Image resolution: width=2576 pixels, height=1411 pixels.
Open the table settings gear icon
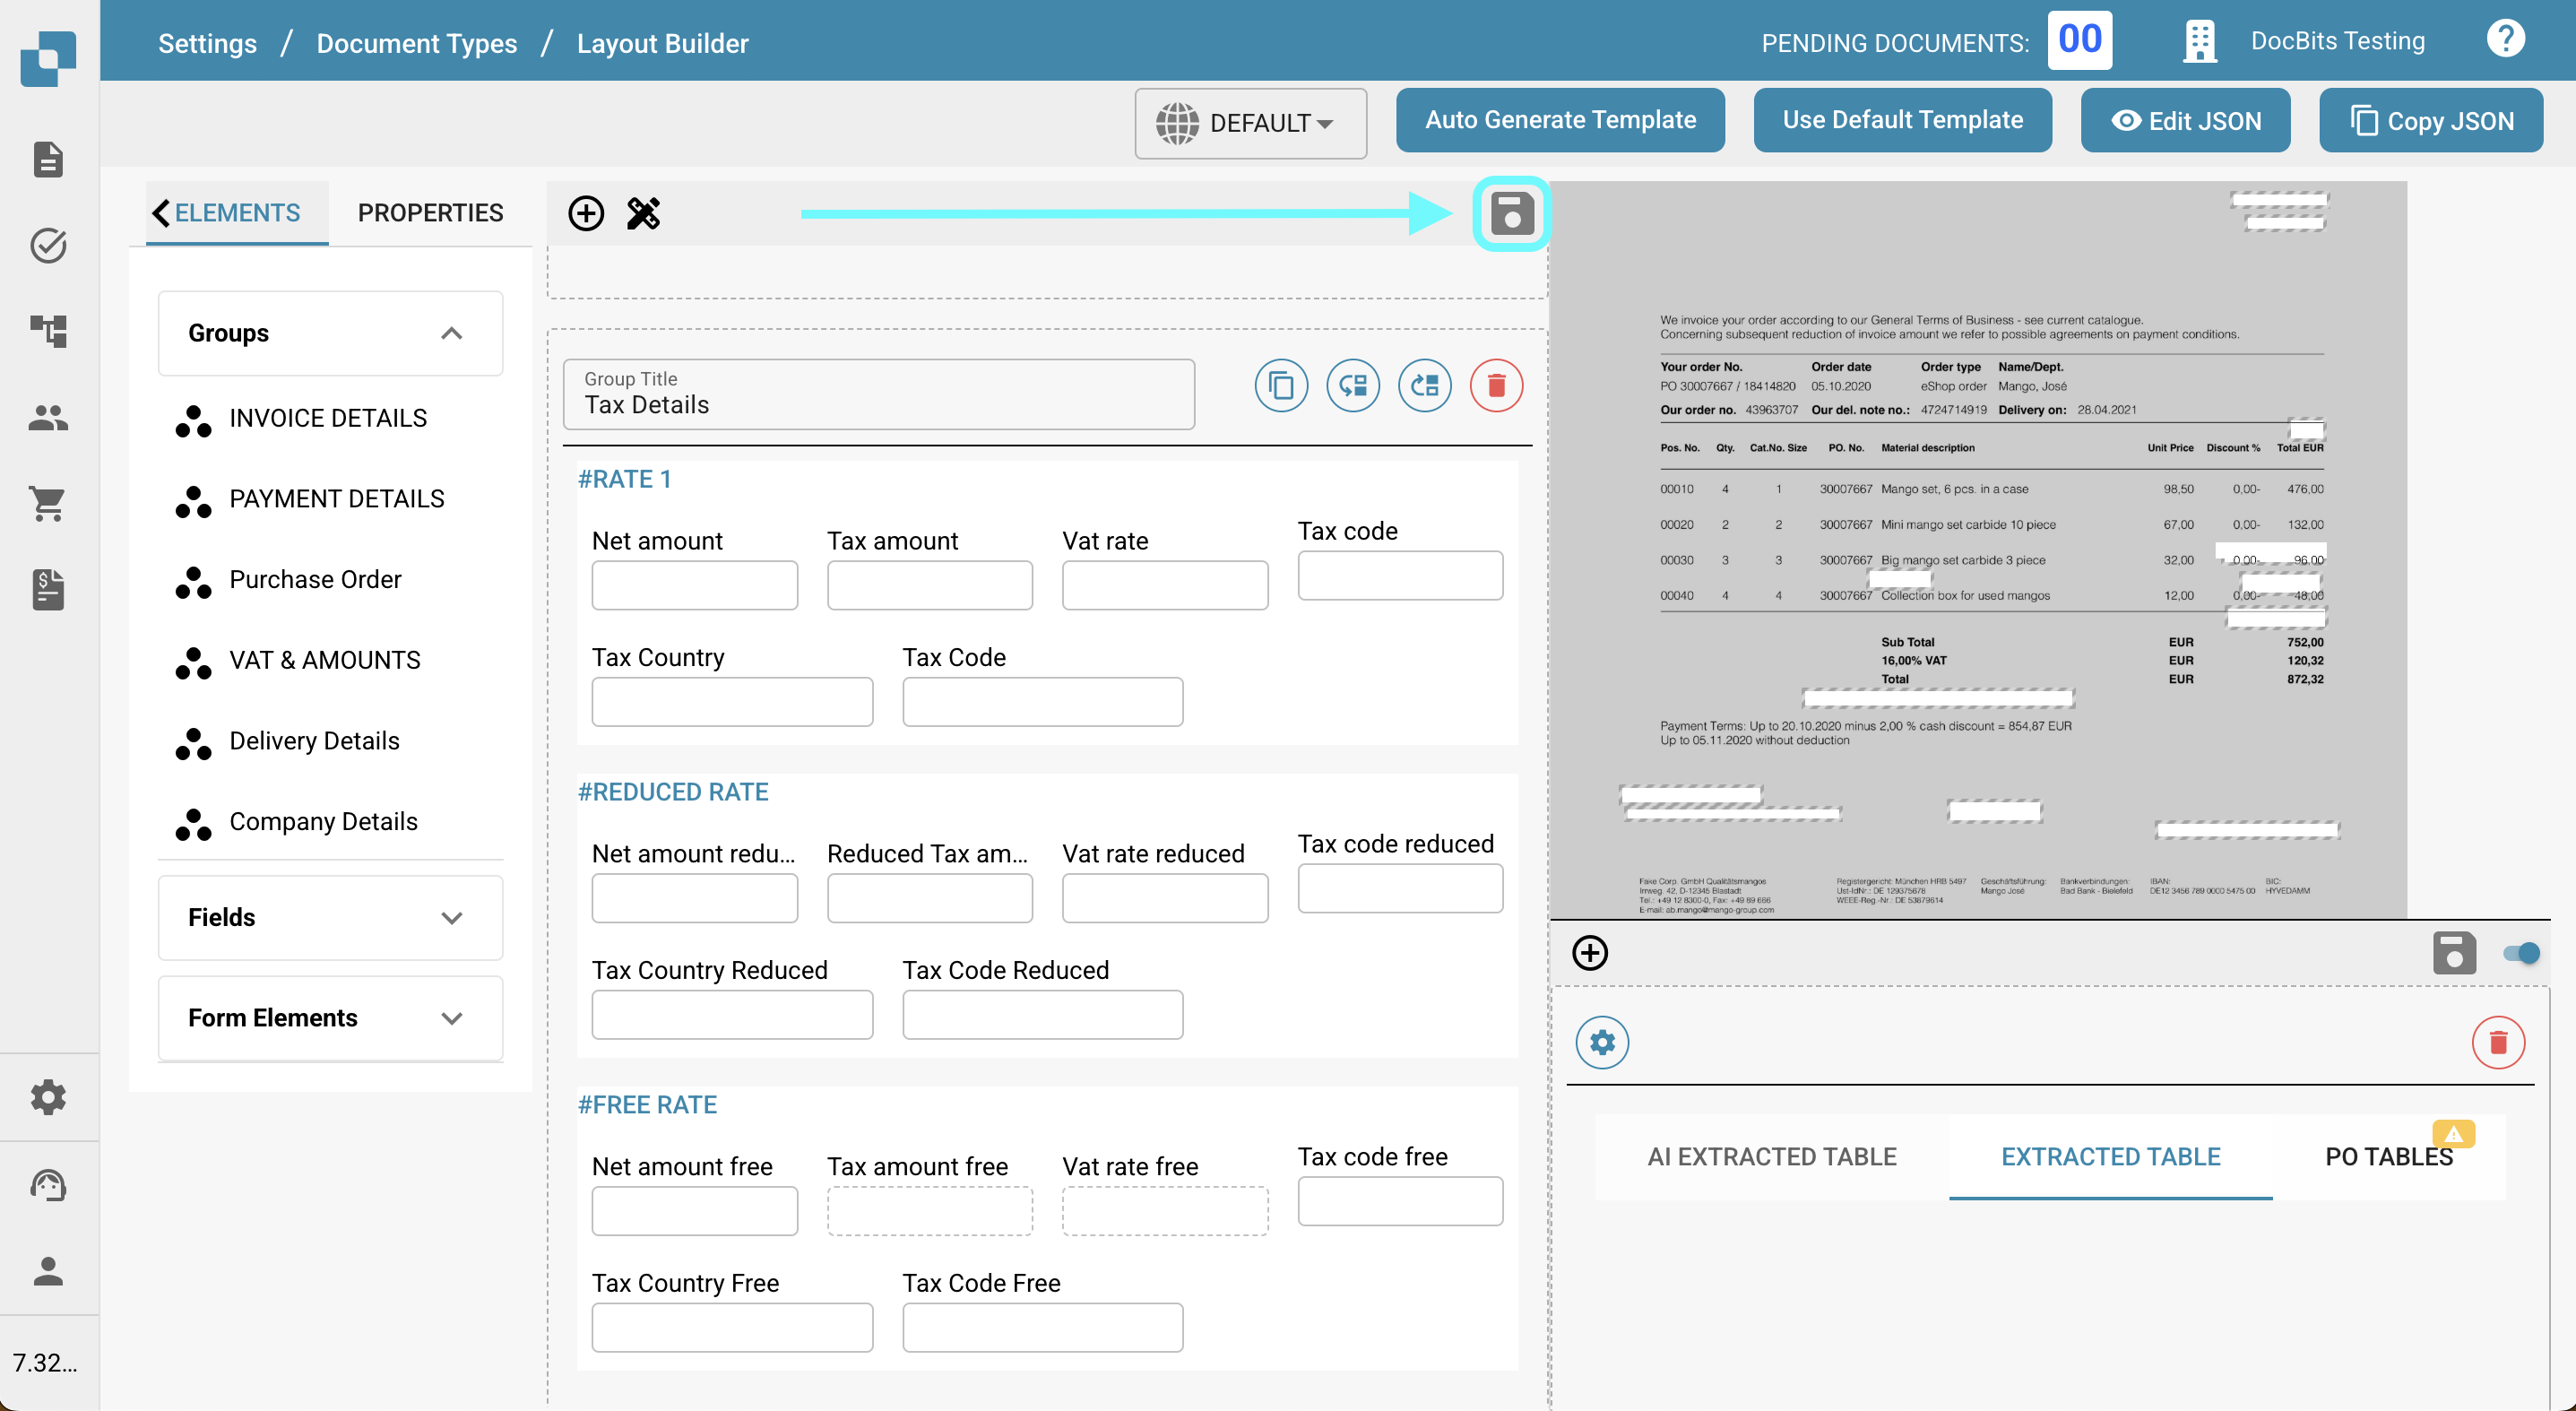click(1602, 1043)
